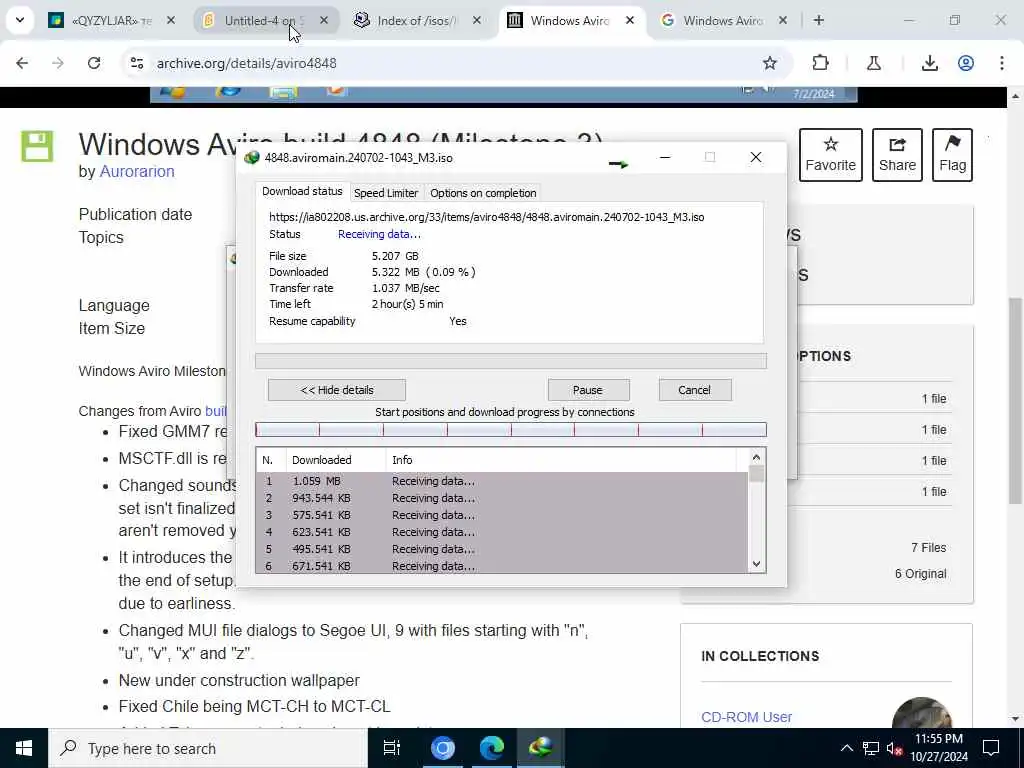Select the Download status tab
The height and width of the screenshot is (768, 1024).
point(302,191)
